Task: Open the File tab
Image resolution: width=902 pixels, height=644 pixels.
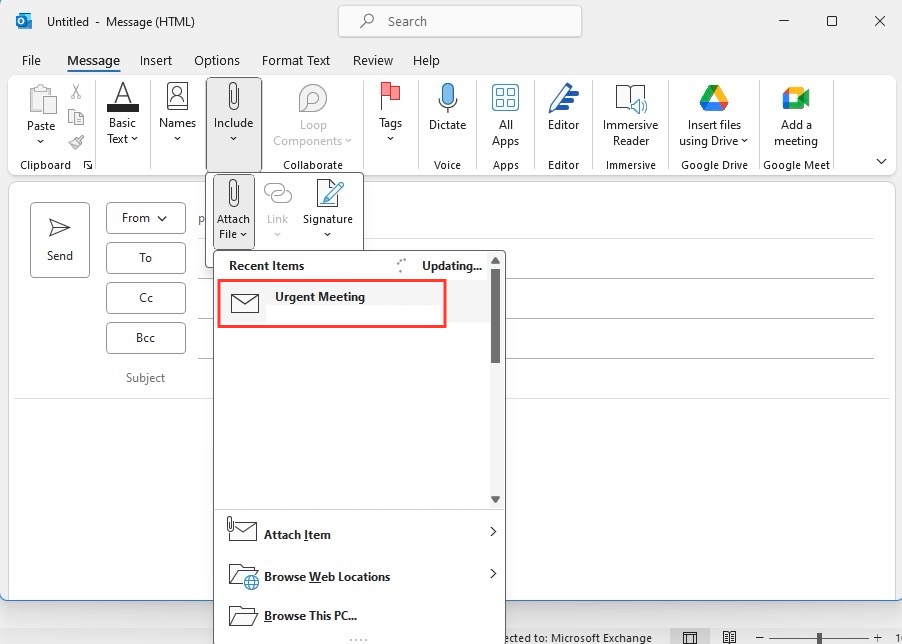Action: pyautogui.click(x=31, y=60)
